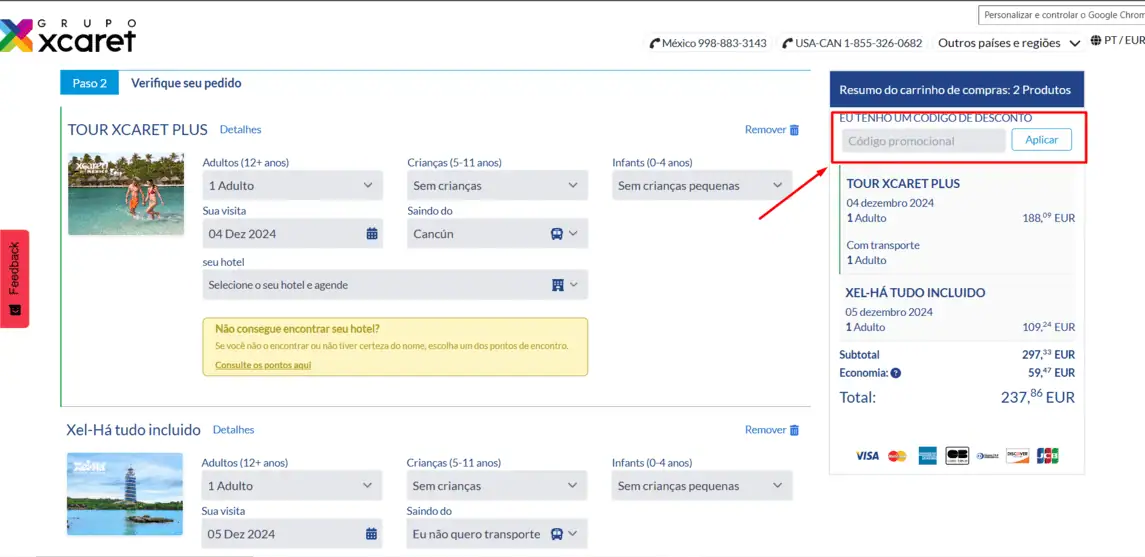Viewport: 1145px width, 557px height.
Task: Click the 59,47 EUR Economia value
Action: click(x=1052, y=372)
